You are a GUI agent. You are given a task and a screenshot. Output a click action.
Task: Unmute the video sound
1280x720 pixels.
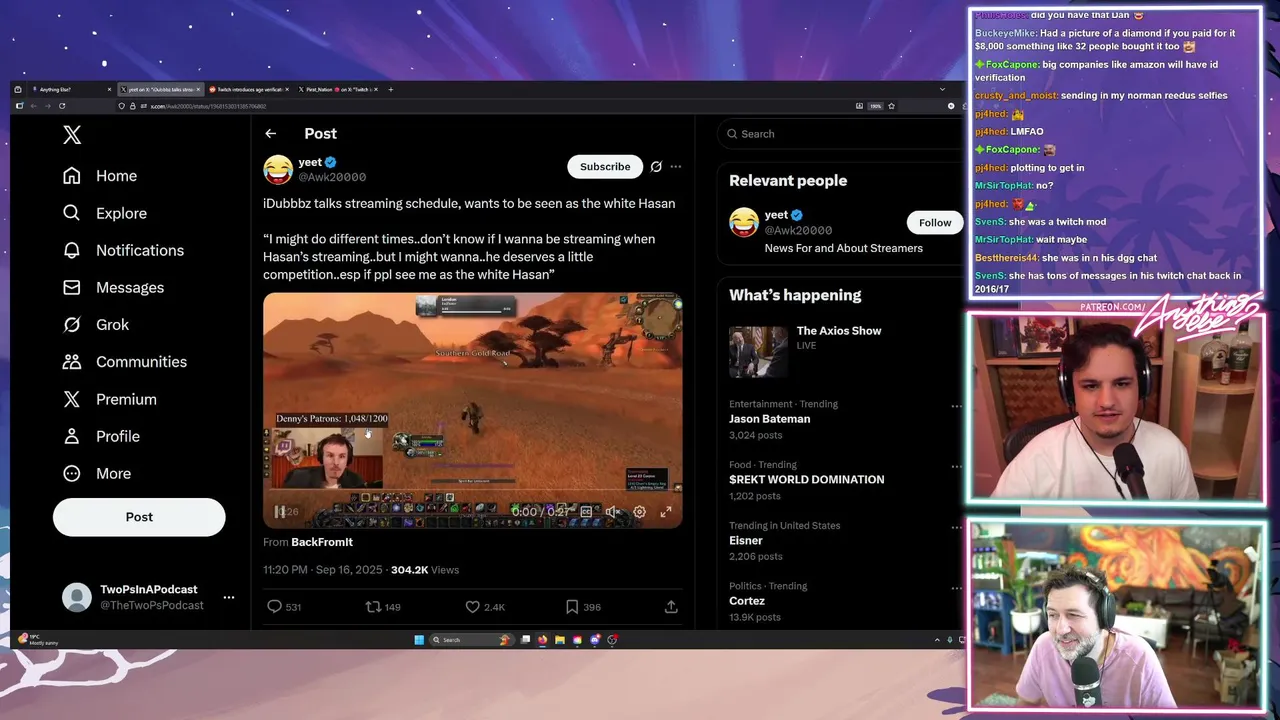tap(613, 512)
